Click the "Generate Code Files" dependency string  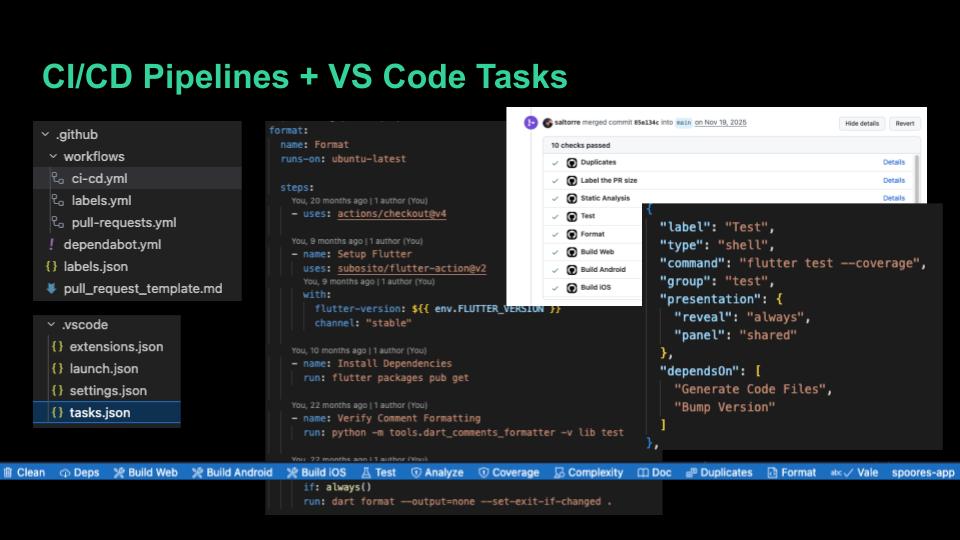pyautogui.click(x=749, y=389)
